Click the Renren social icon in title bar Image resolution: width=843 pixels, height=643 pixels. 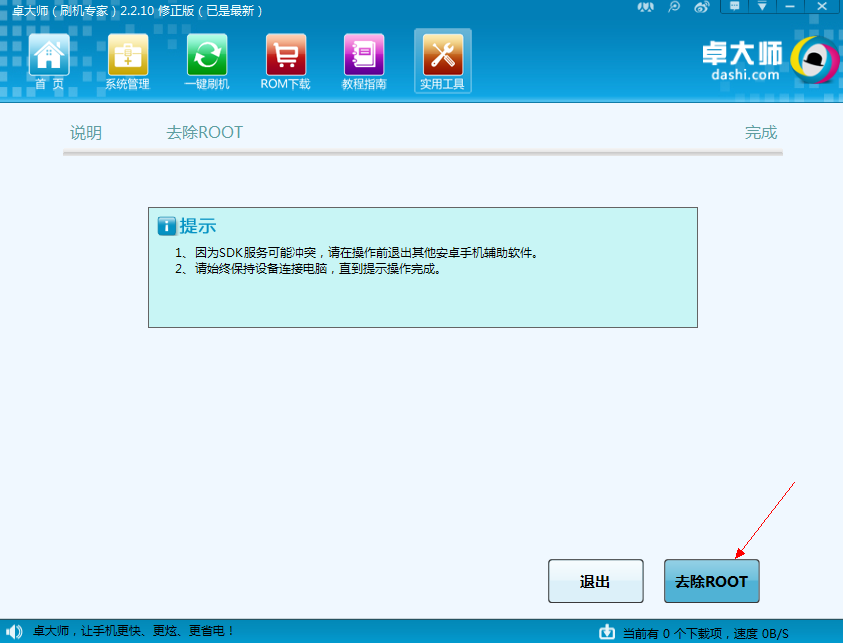click(647, 8)
